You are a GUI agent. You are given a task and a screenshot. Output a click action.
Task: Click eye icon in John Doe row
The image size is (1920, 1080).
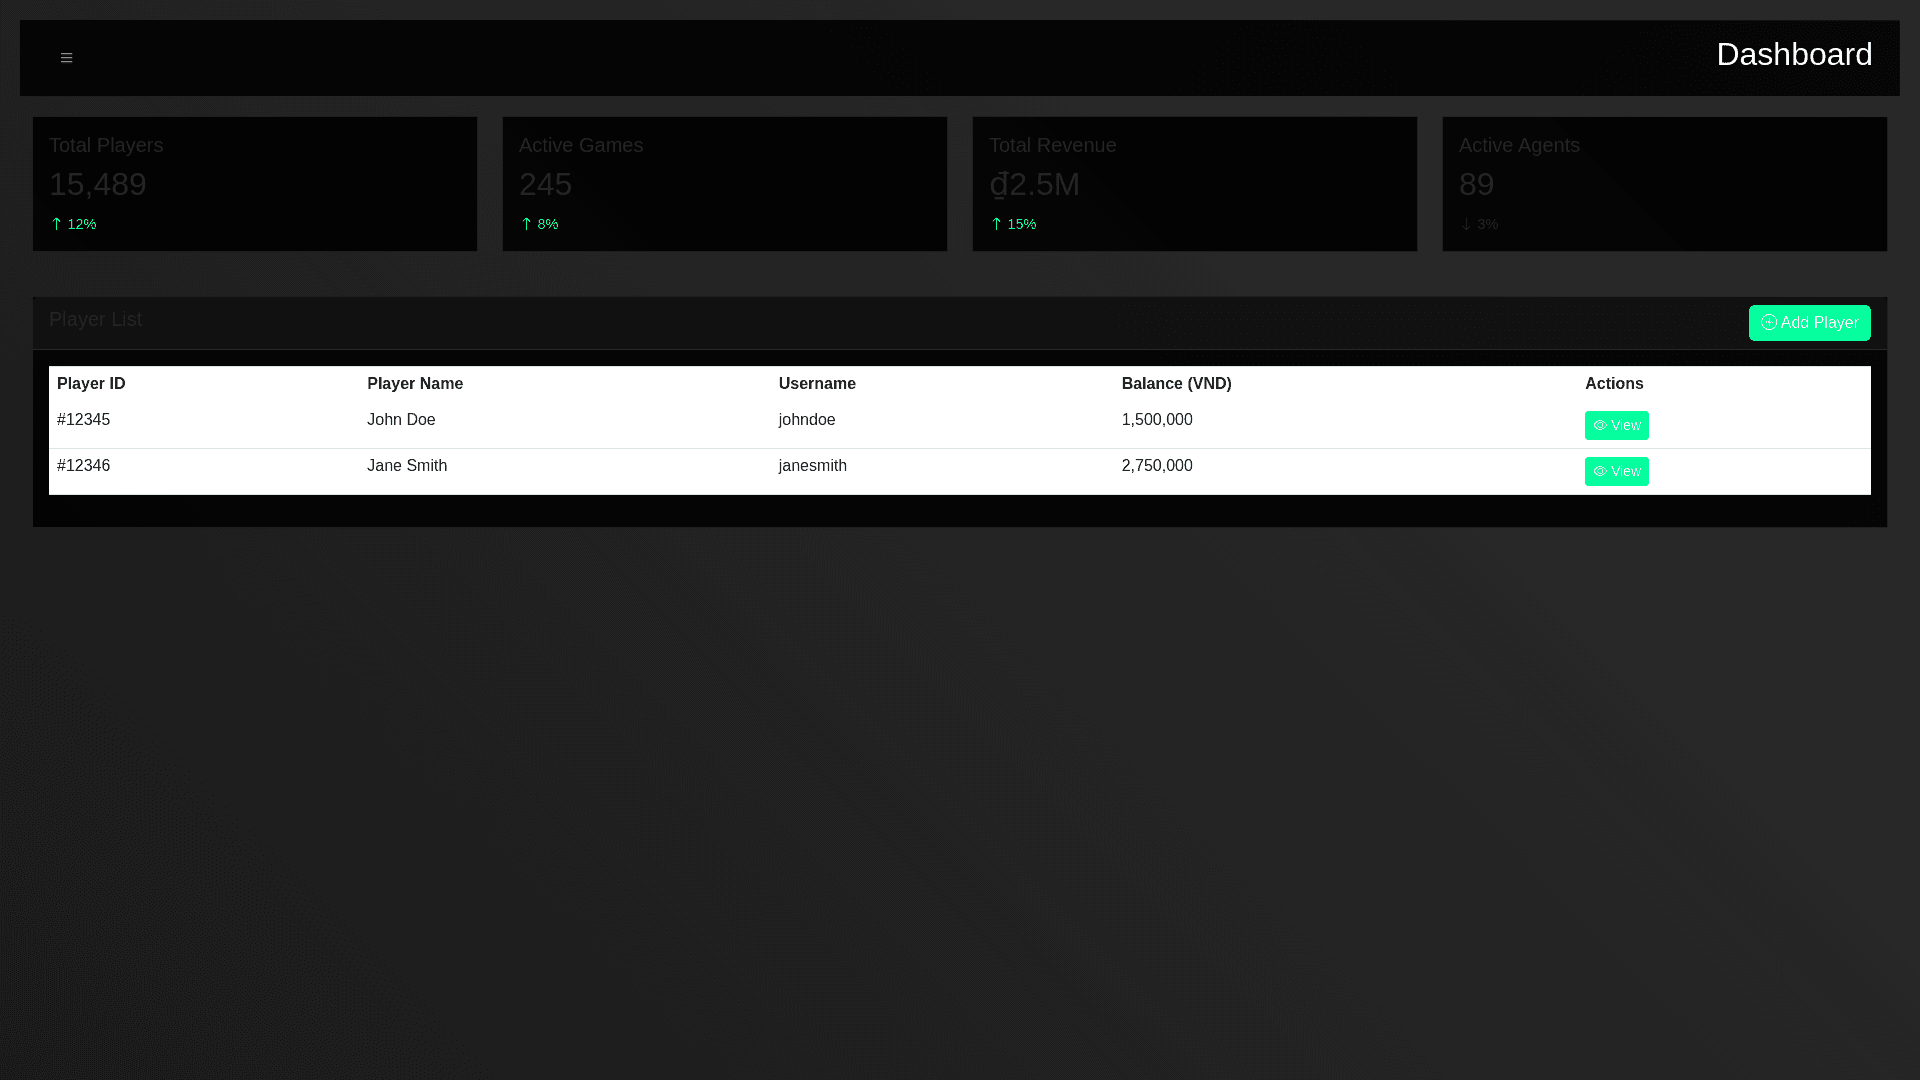pyautogui.click(x=1600, y=426)
